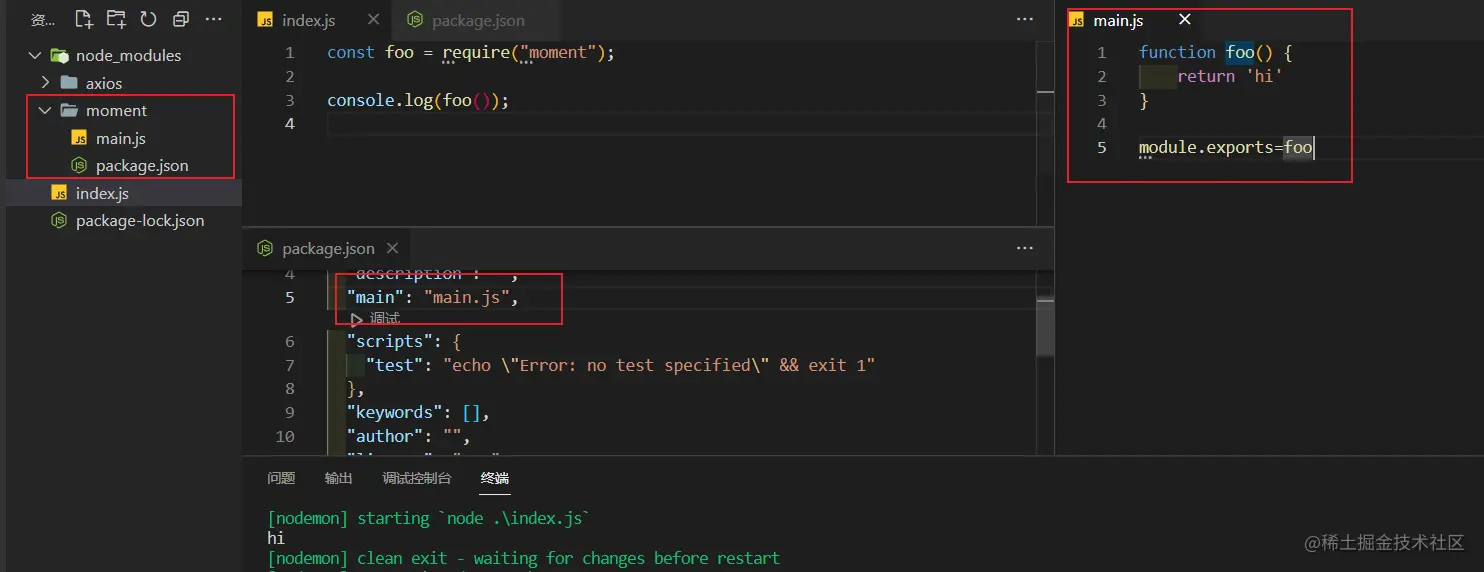The height and width of the screenshot is (572, 1484).
Task: Click the console.log(foo()) line in index.js
Action: pos(418,100)
